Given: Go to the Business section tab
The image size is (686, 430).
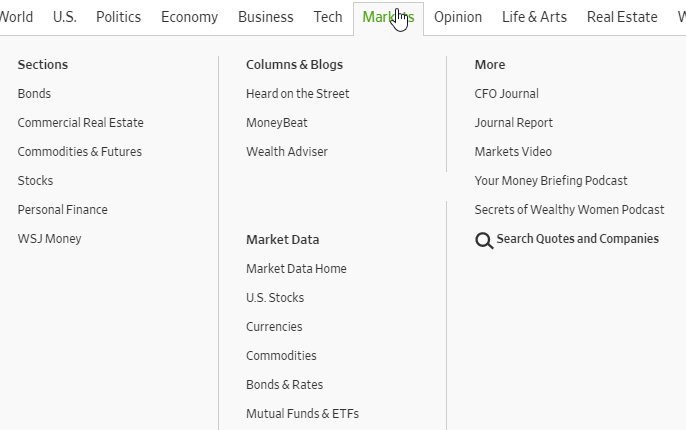Looking at the screenshot, I should coord(266,17).
